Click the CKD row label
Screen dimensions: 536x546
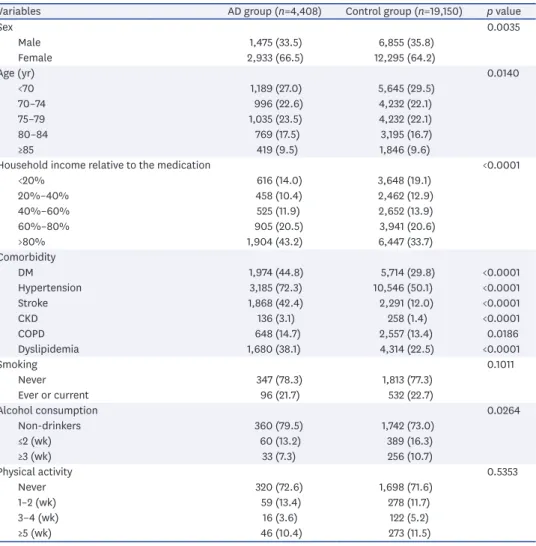tap(28, 318)
